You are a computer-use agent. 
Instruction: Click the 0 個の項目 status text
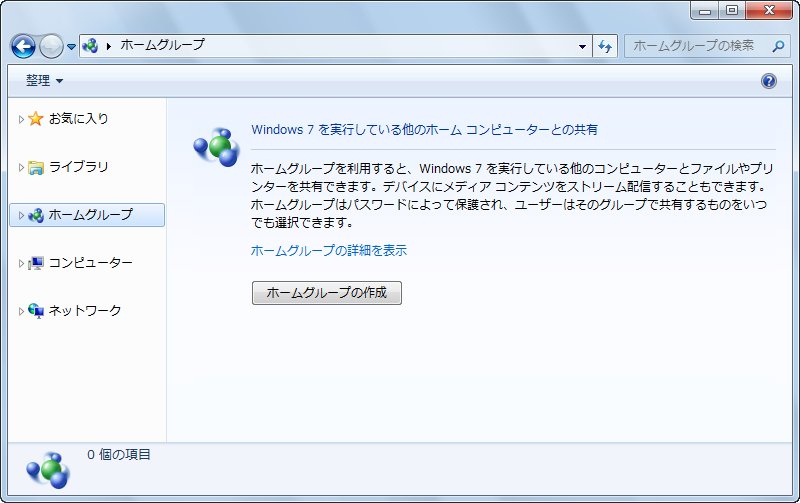pyautogui.click(x=118, y=455)
